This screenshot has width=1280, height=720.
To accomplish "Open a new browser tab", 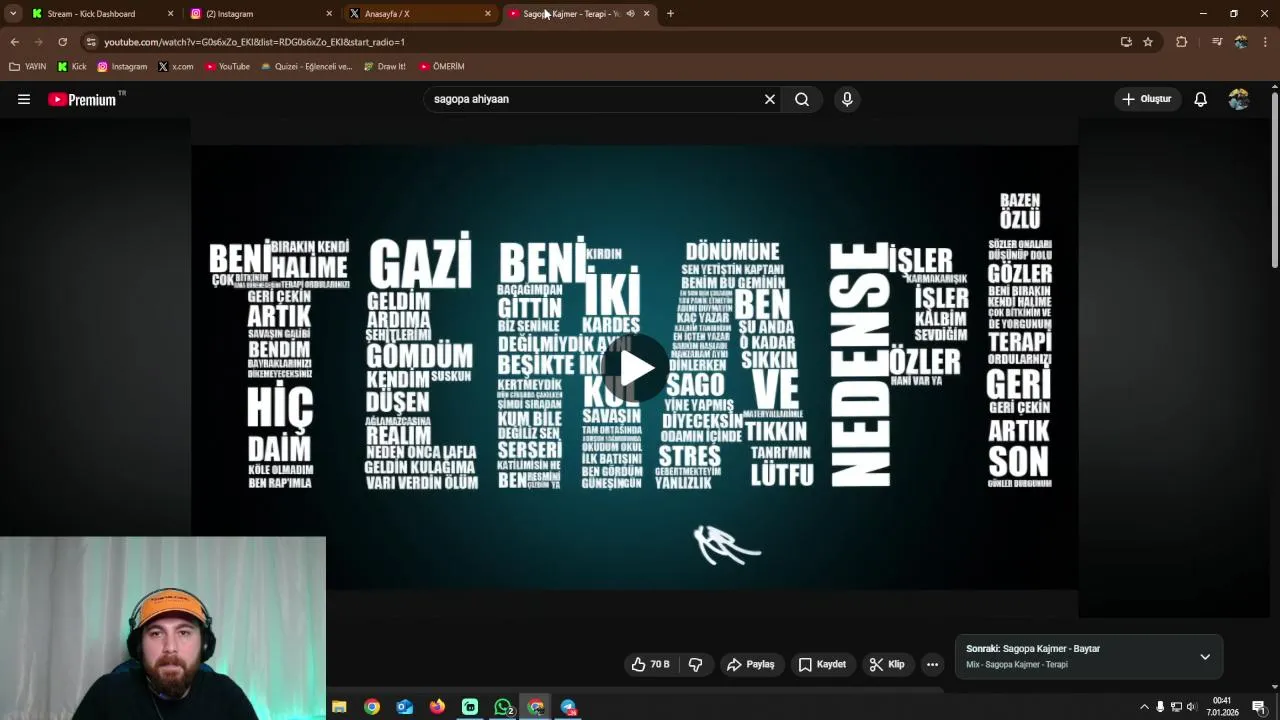I will click(x=670, y=14).
